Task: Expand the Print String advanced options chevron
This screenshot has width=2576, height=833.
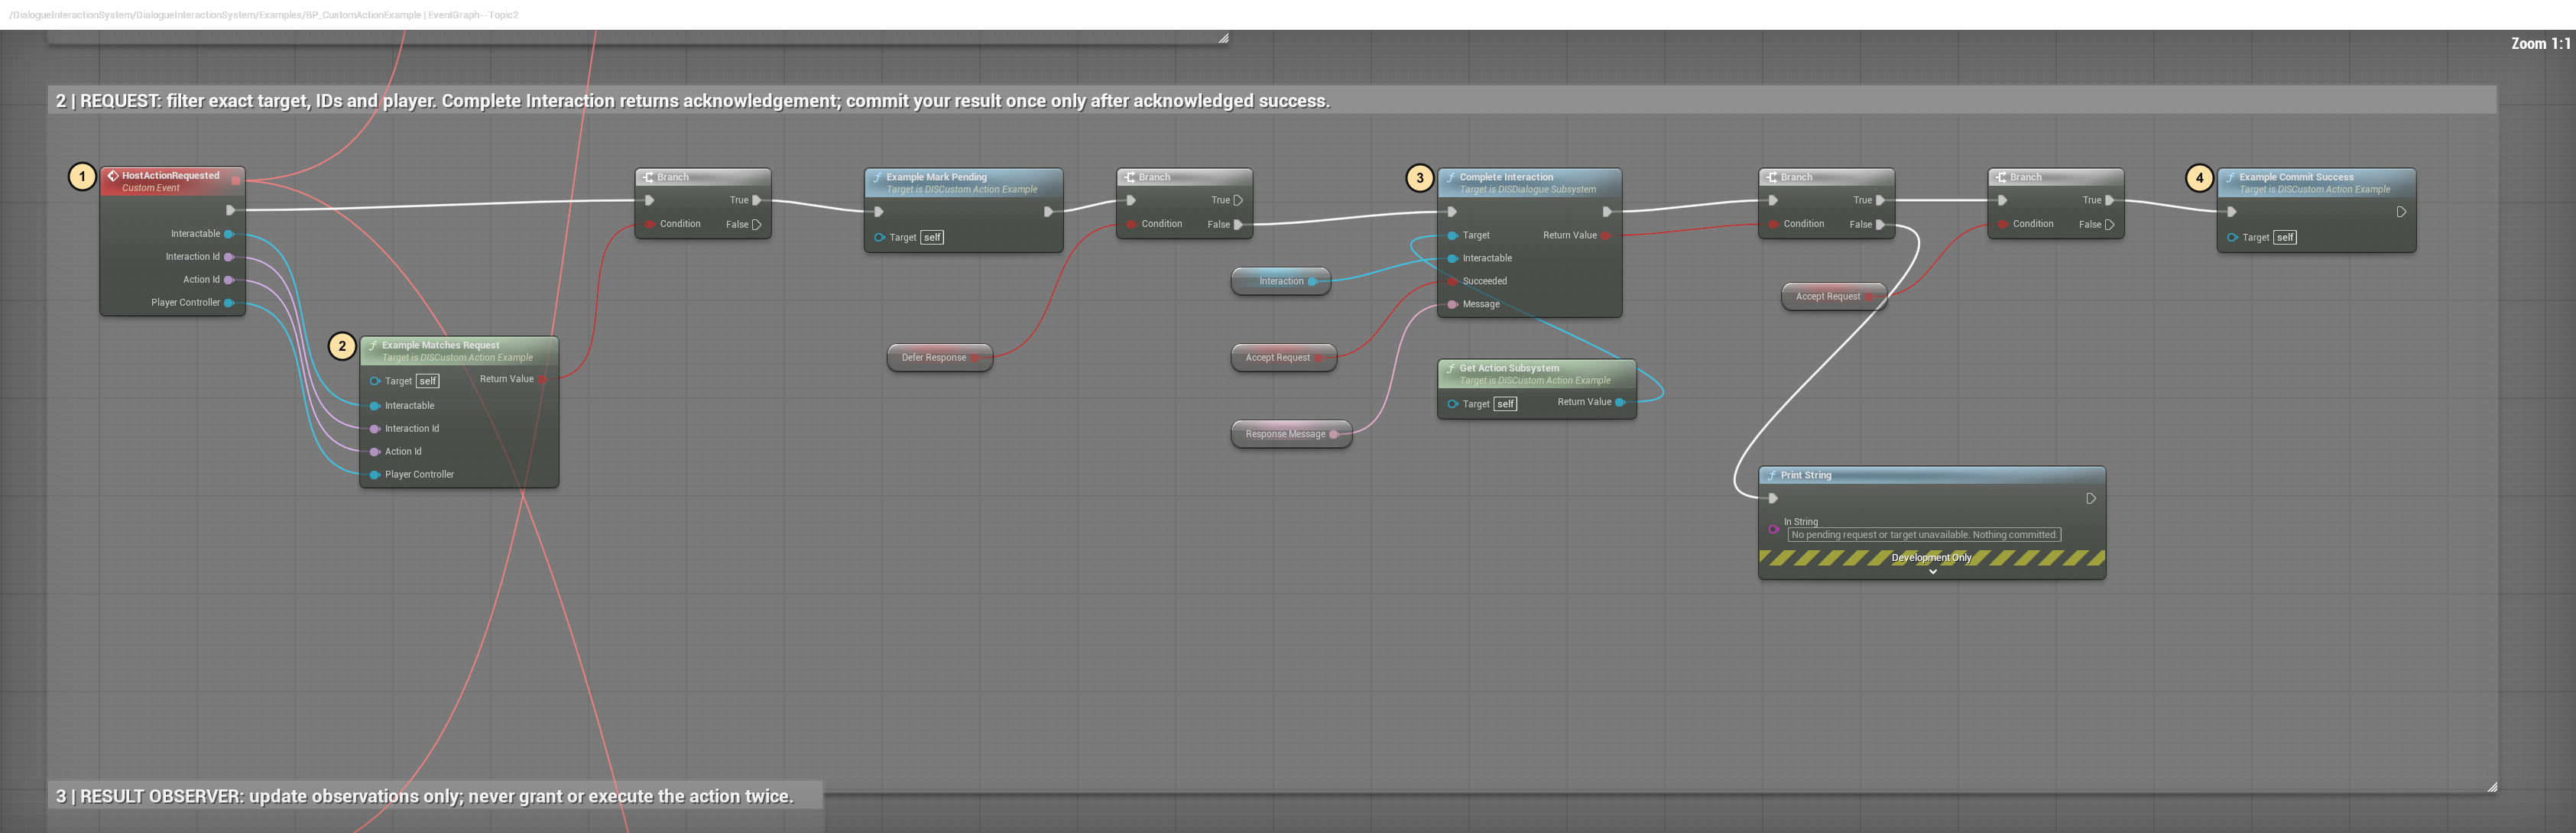Action: 1933,572
